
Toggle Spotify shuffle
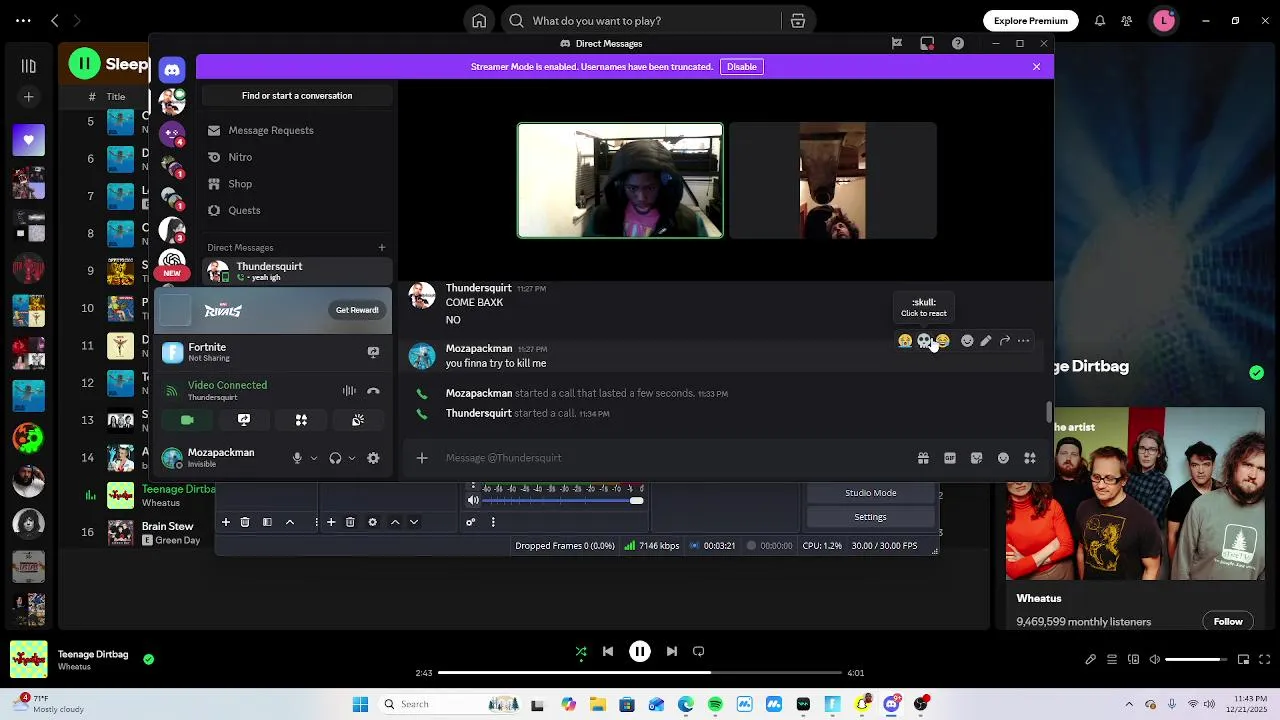click(581, 651)
